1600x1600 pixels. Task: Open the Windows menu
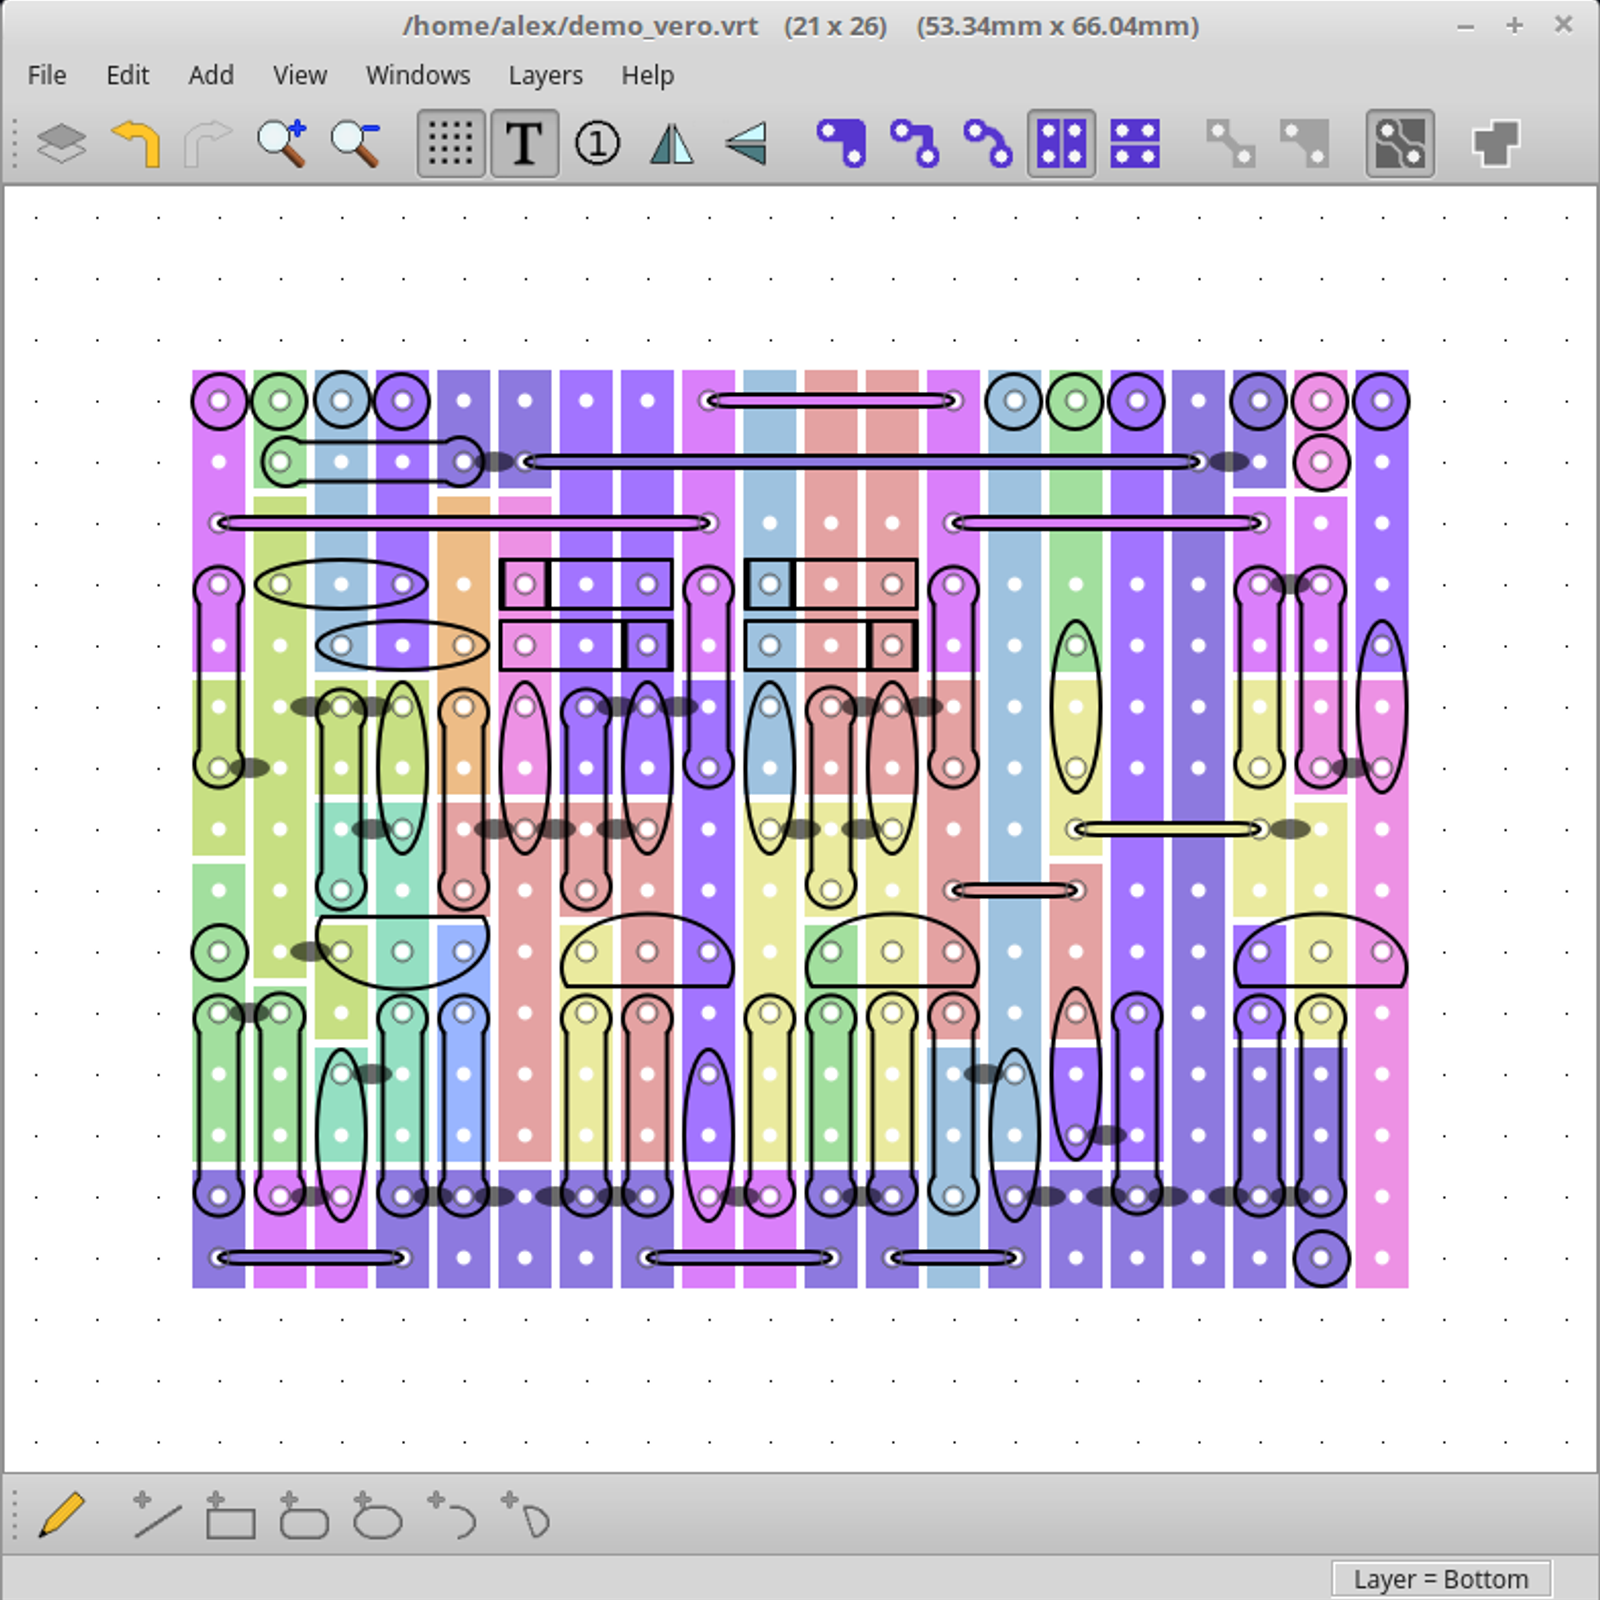tap(418, 75)
